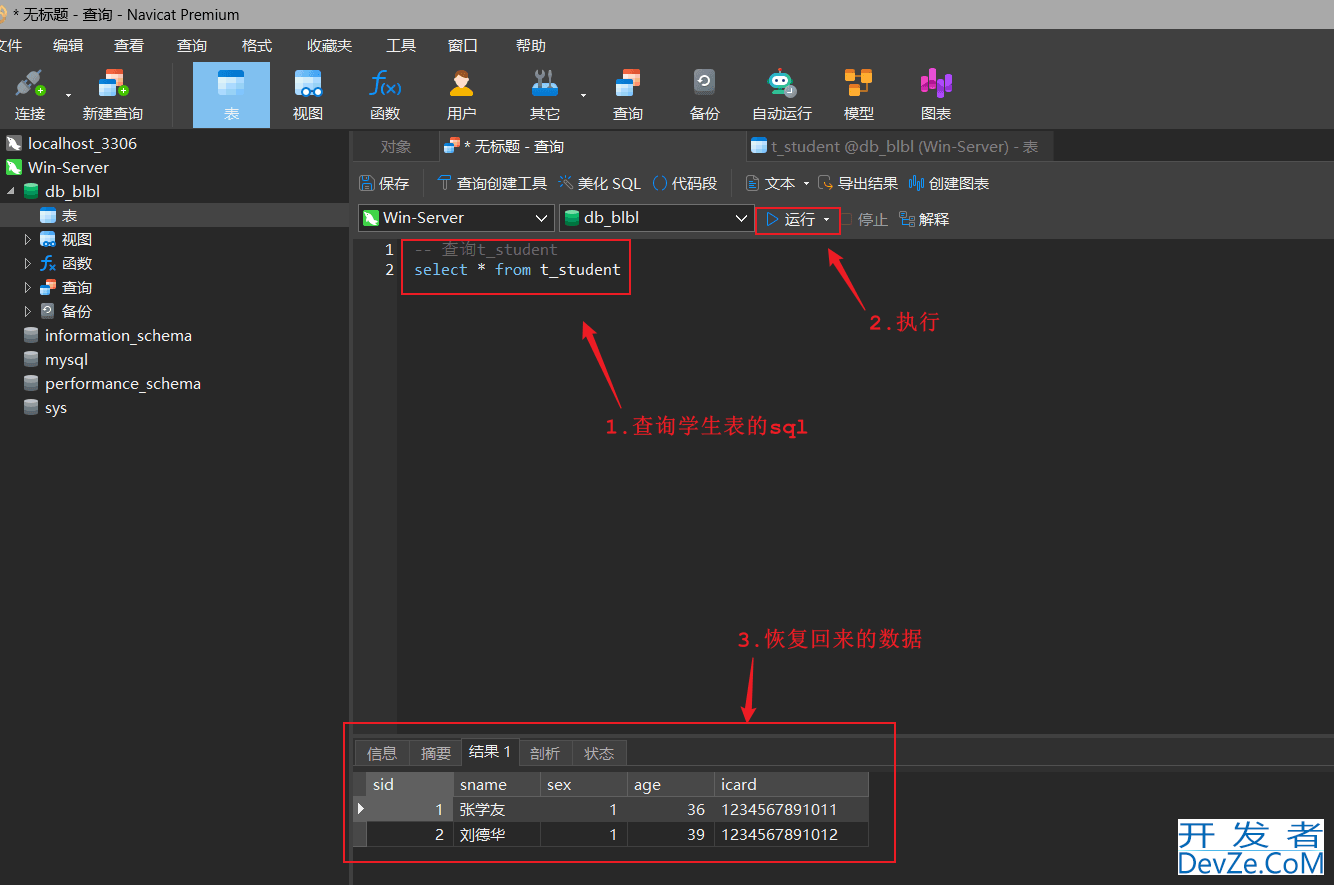
Task: Stop the query with 停止
Action: (864, 219)
